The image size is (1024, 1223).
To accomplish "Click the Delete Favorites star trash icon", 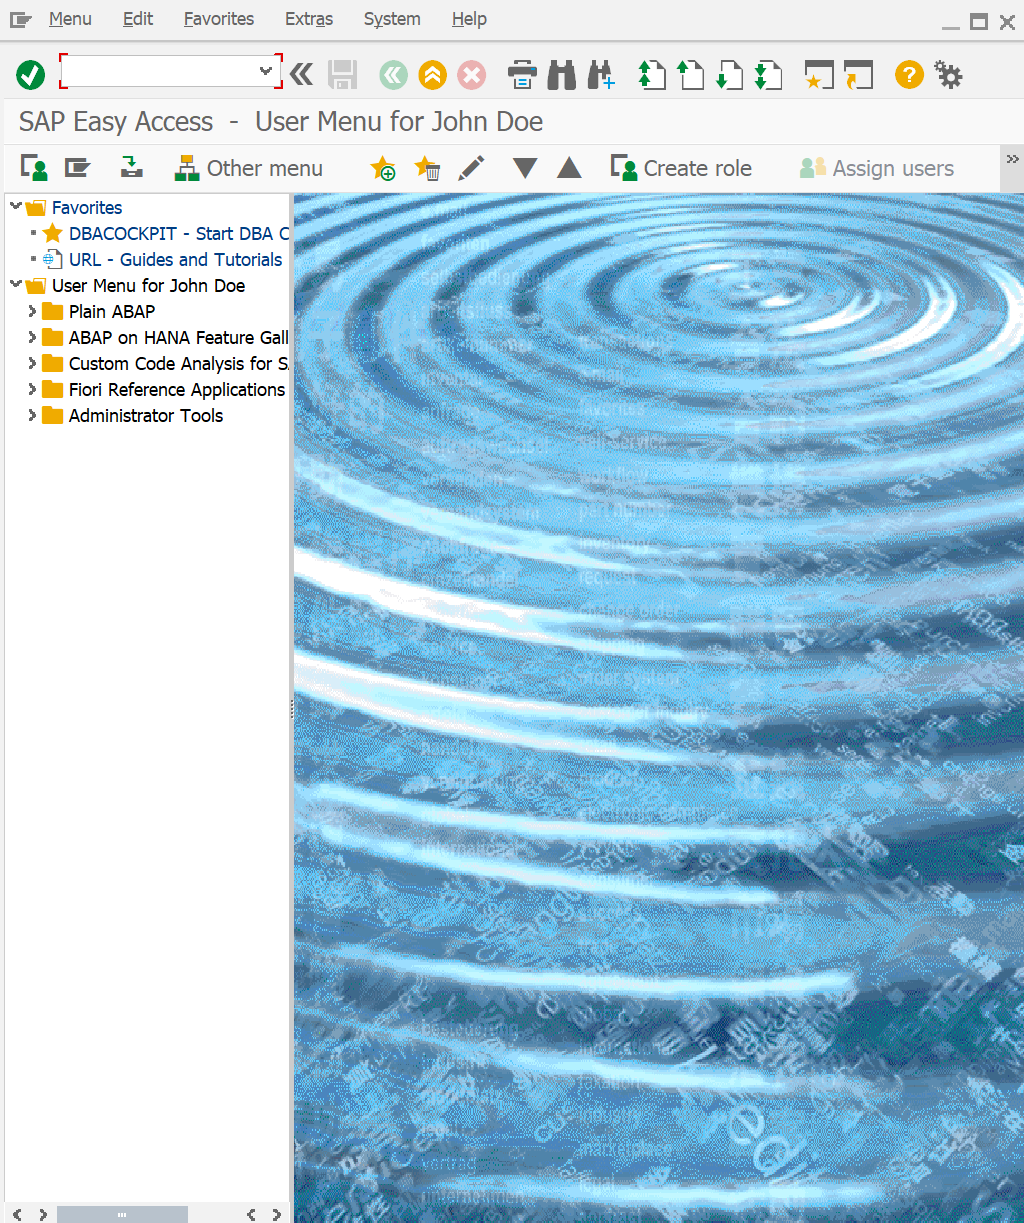I will click(427, 168).
